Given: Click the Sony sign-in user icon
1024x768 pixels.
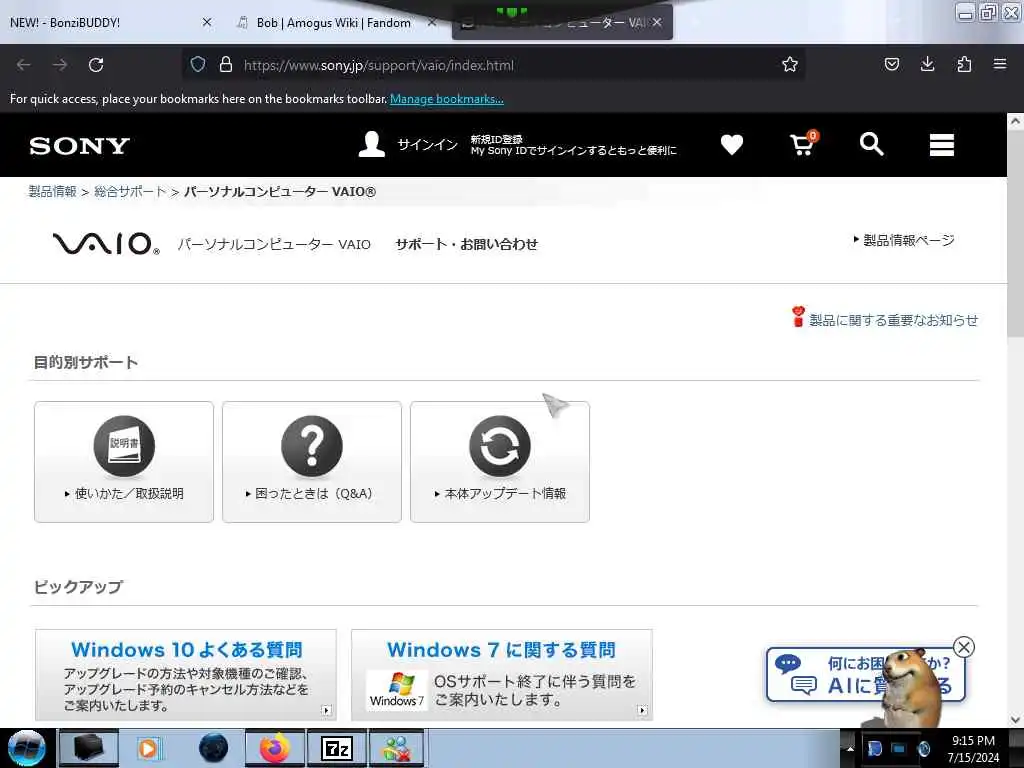Looking at the screenshot, I should [372, 144].
